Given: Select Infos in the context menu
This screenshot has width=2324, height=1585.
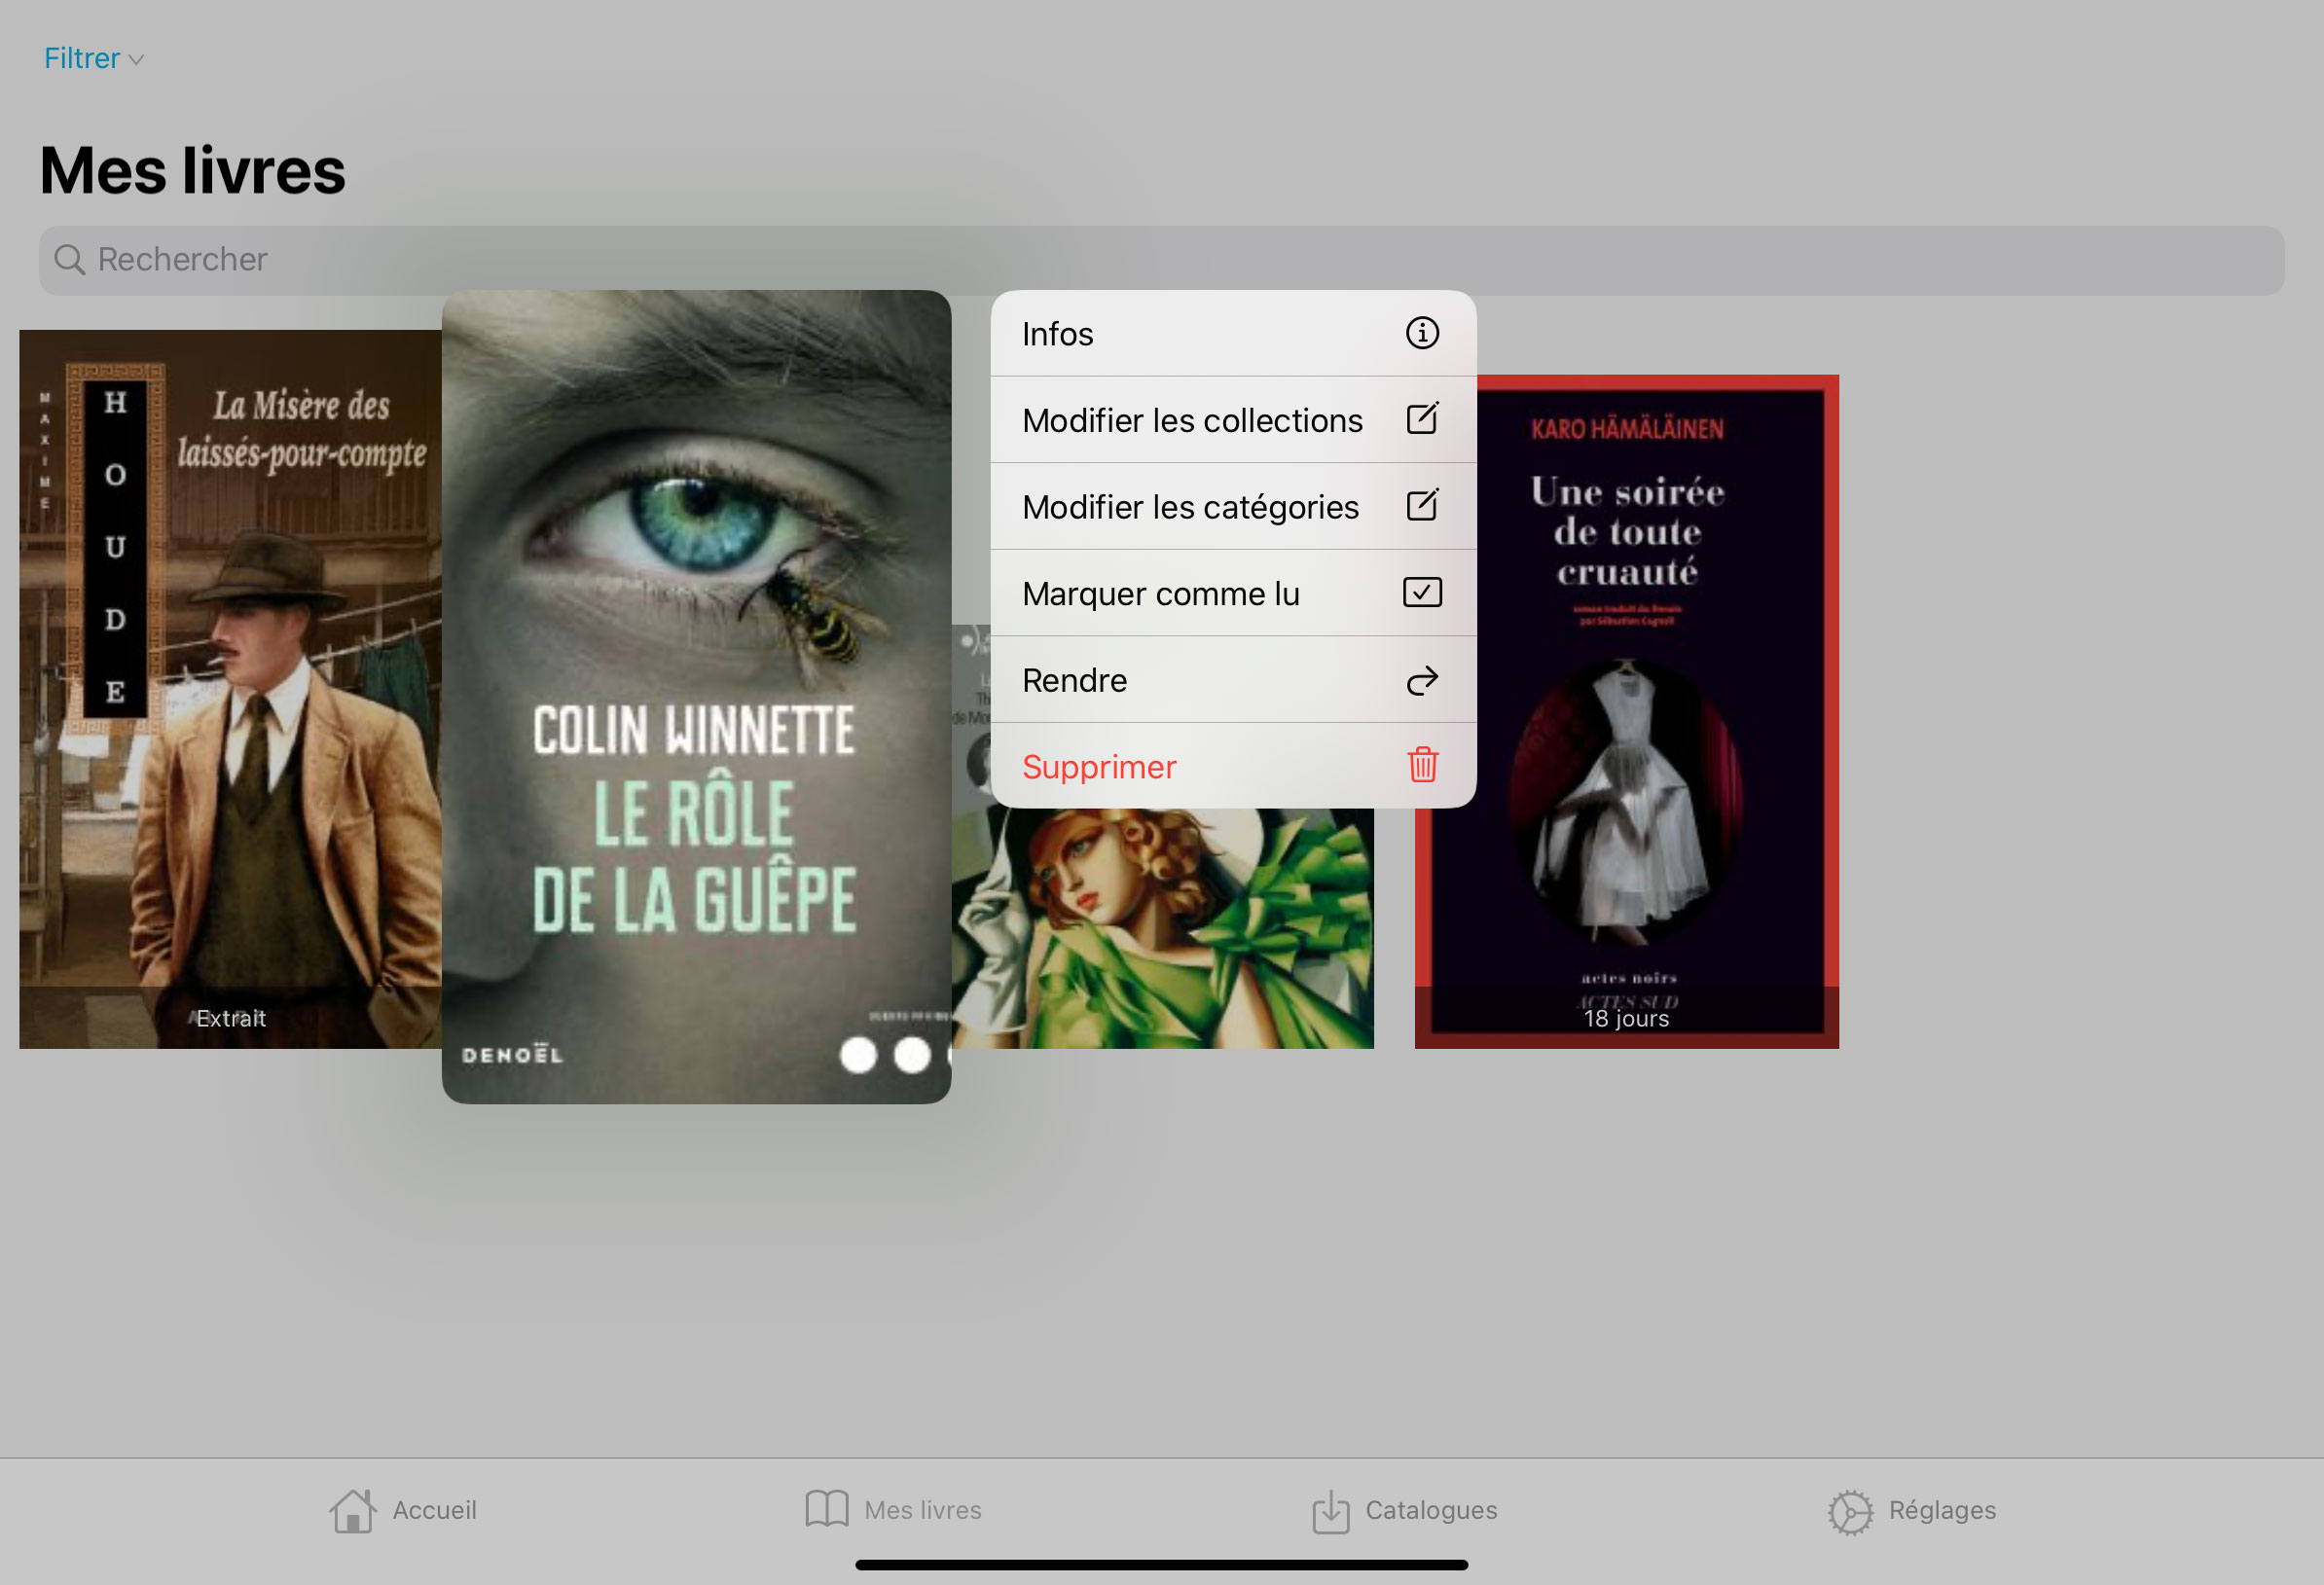Looking at the screenshot, I should click(1058, 334).
